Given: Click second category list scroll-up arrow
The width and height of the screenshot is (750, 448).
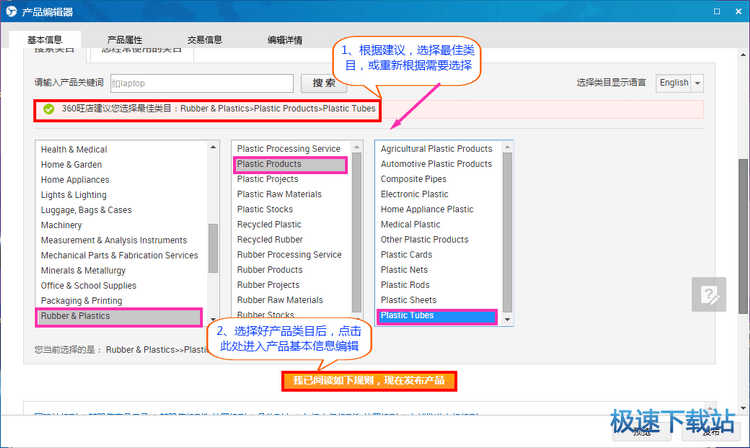Looking at the screenshot, I should pos(356,147).
